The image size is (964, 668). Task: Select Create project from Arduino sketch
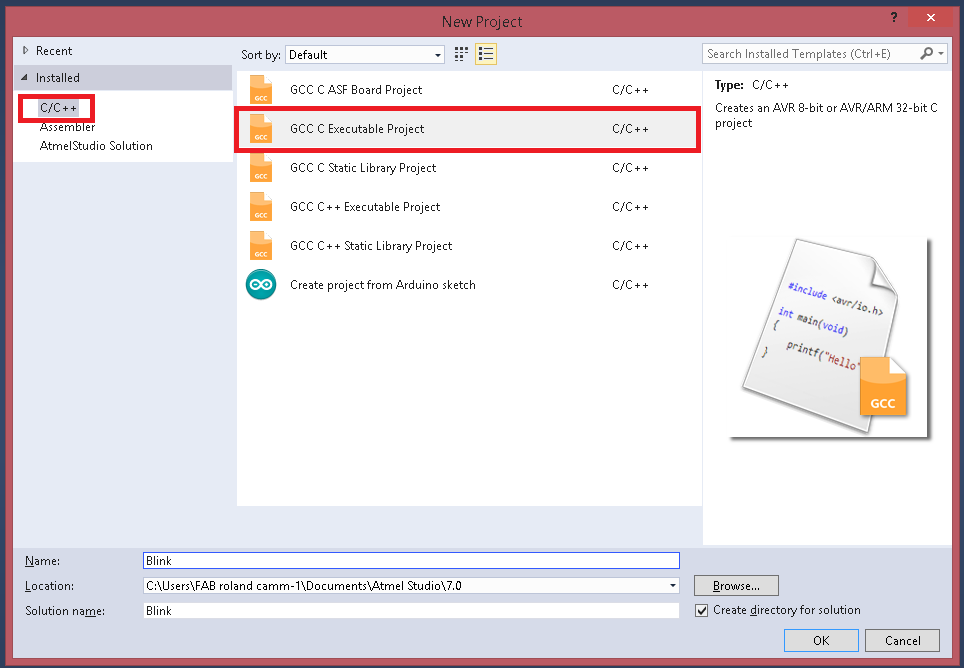(x=468, y=285)
